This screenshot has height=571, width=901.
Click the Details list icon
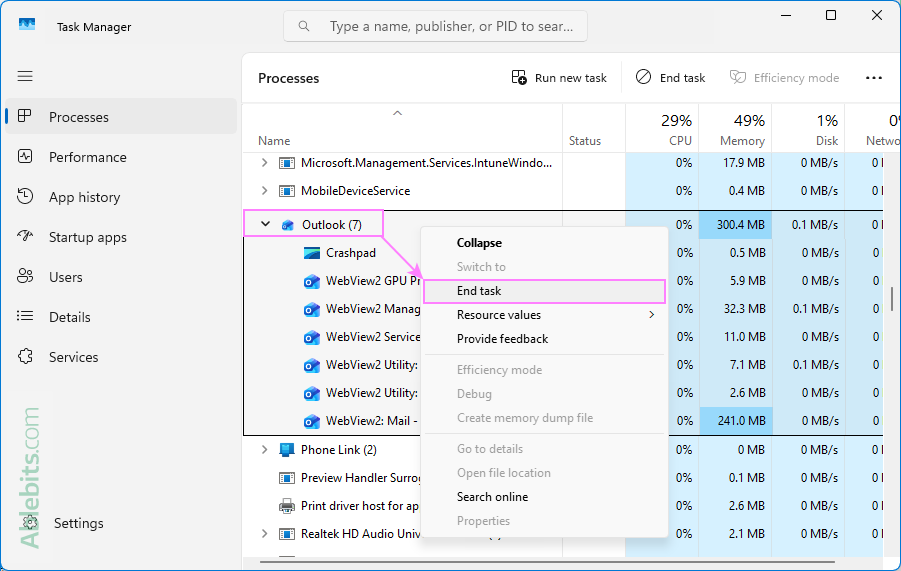coord(25,316)
